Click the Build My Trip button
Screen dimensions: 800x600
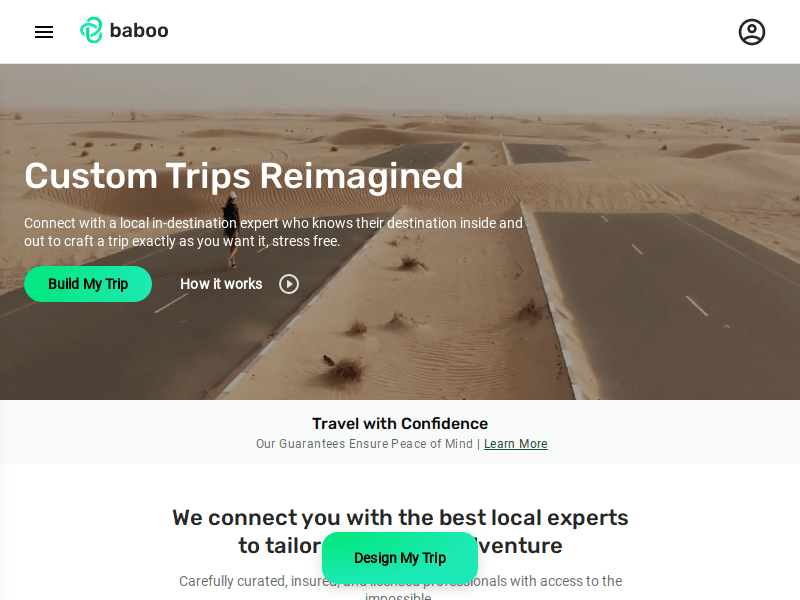88,284
